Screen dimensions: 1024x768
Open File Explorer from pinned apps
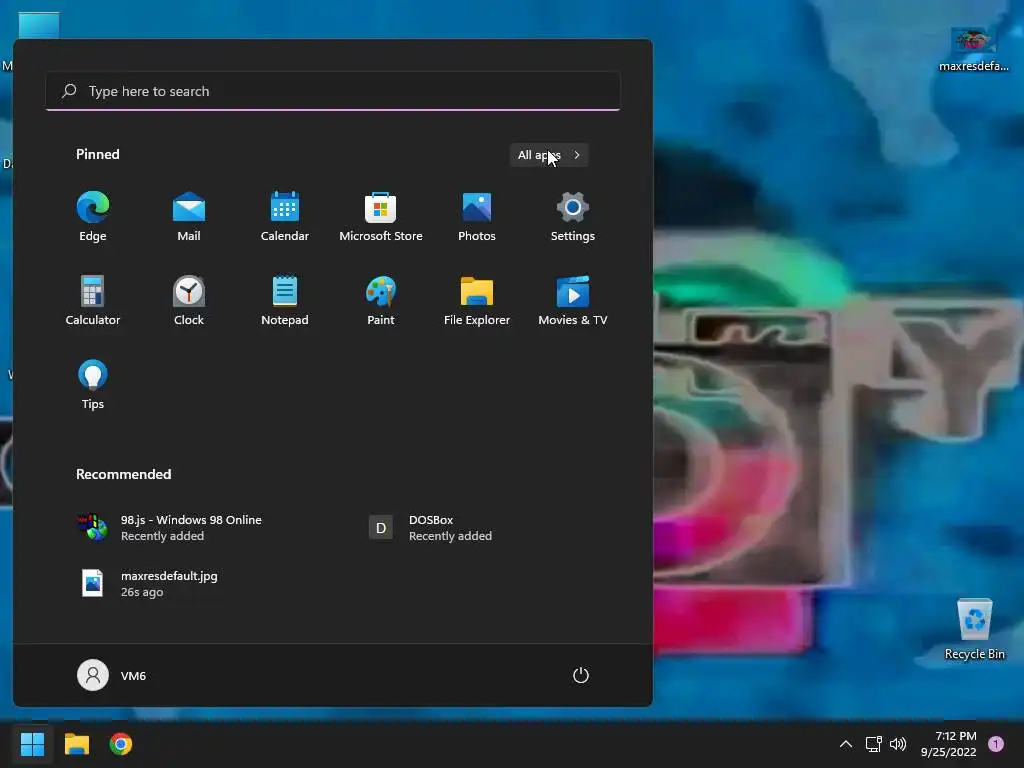tap(477, 300)
